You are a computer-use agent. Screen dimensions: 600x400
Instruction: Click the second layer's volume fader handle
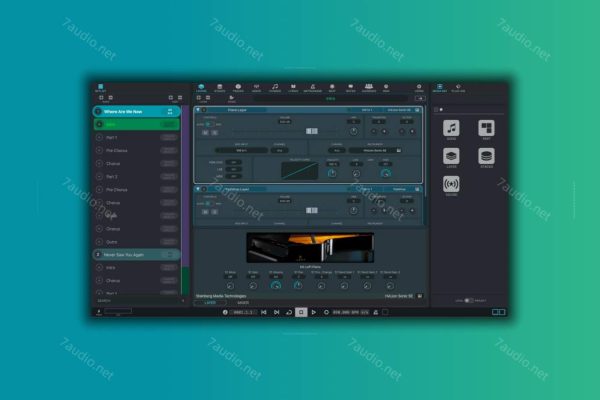(311, 211)
